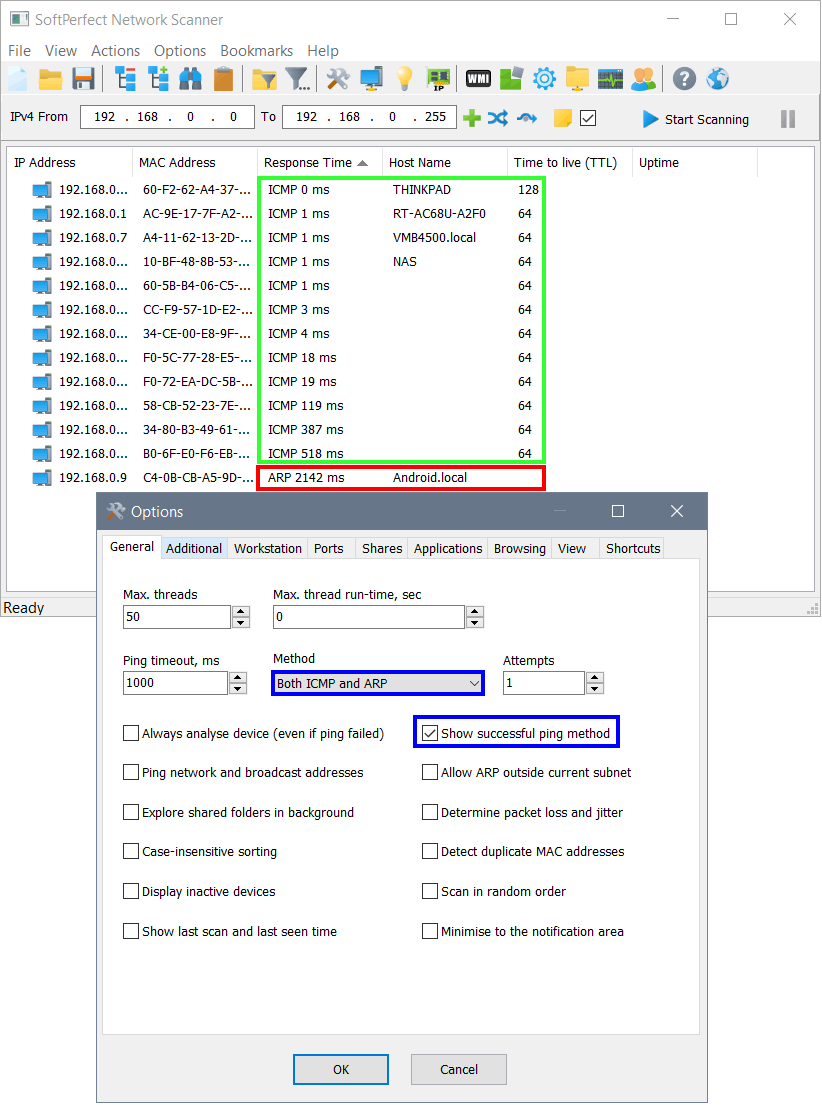Screen dimensions: 822x1105
Task: Switch to the Shares tab
Action: (x=382, y=548)
